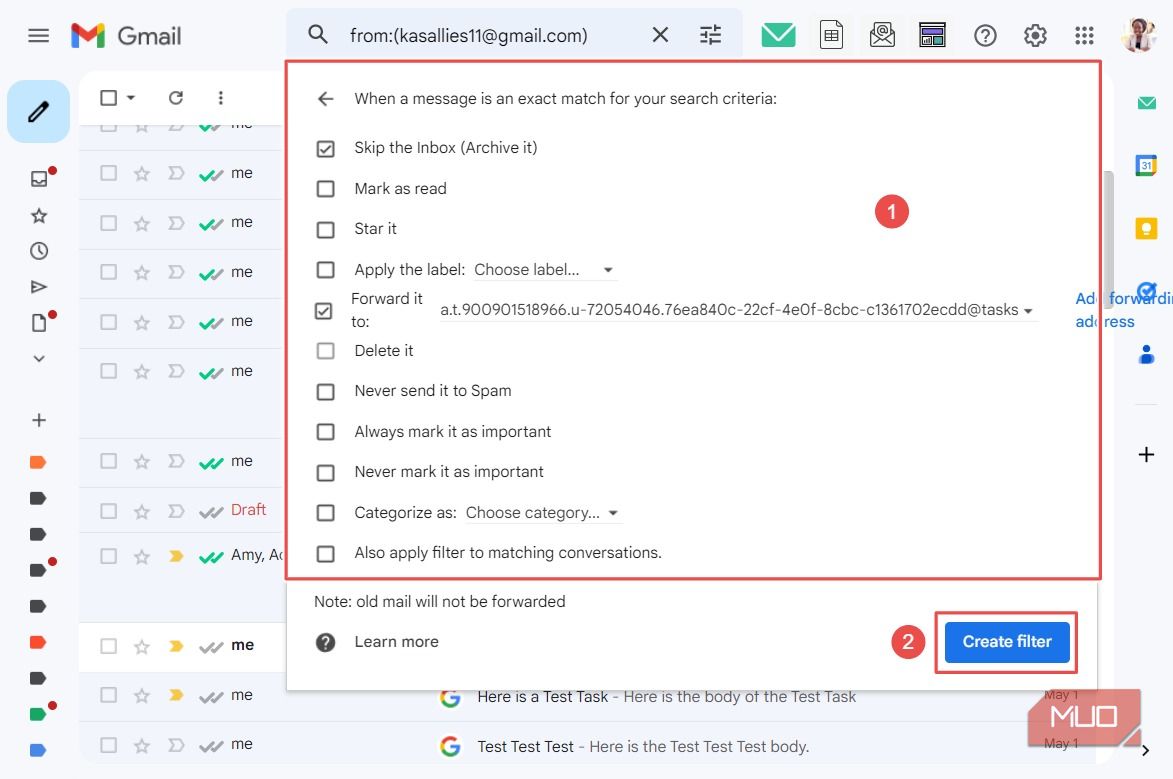This screenshot has height=779, width=1173.
Task: Tick the select-all checkbox in toolbar
Action: (x=108, y=97)
